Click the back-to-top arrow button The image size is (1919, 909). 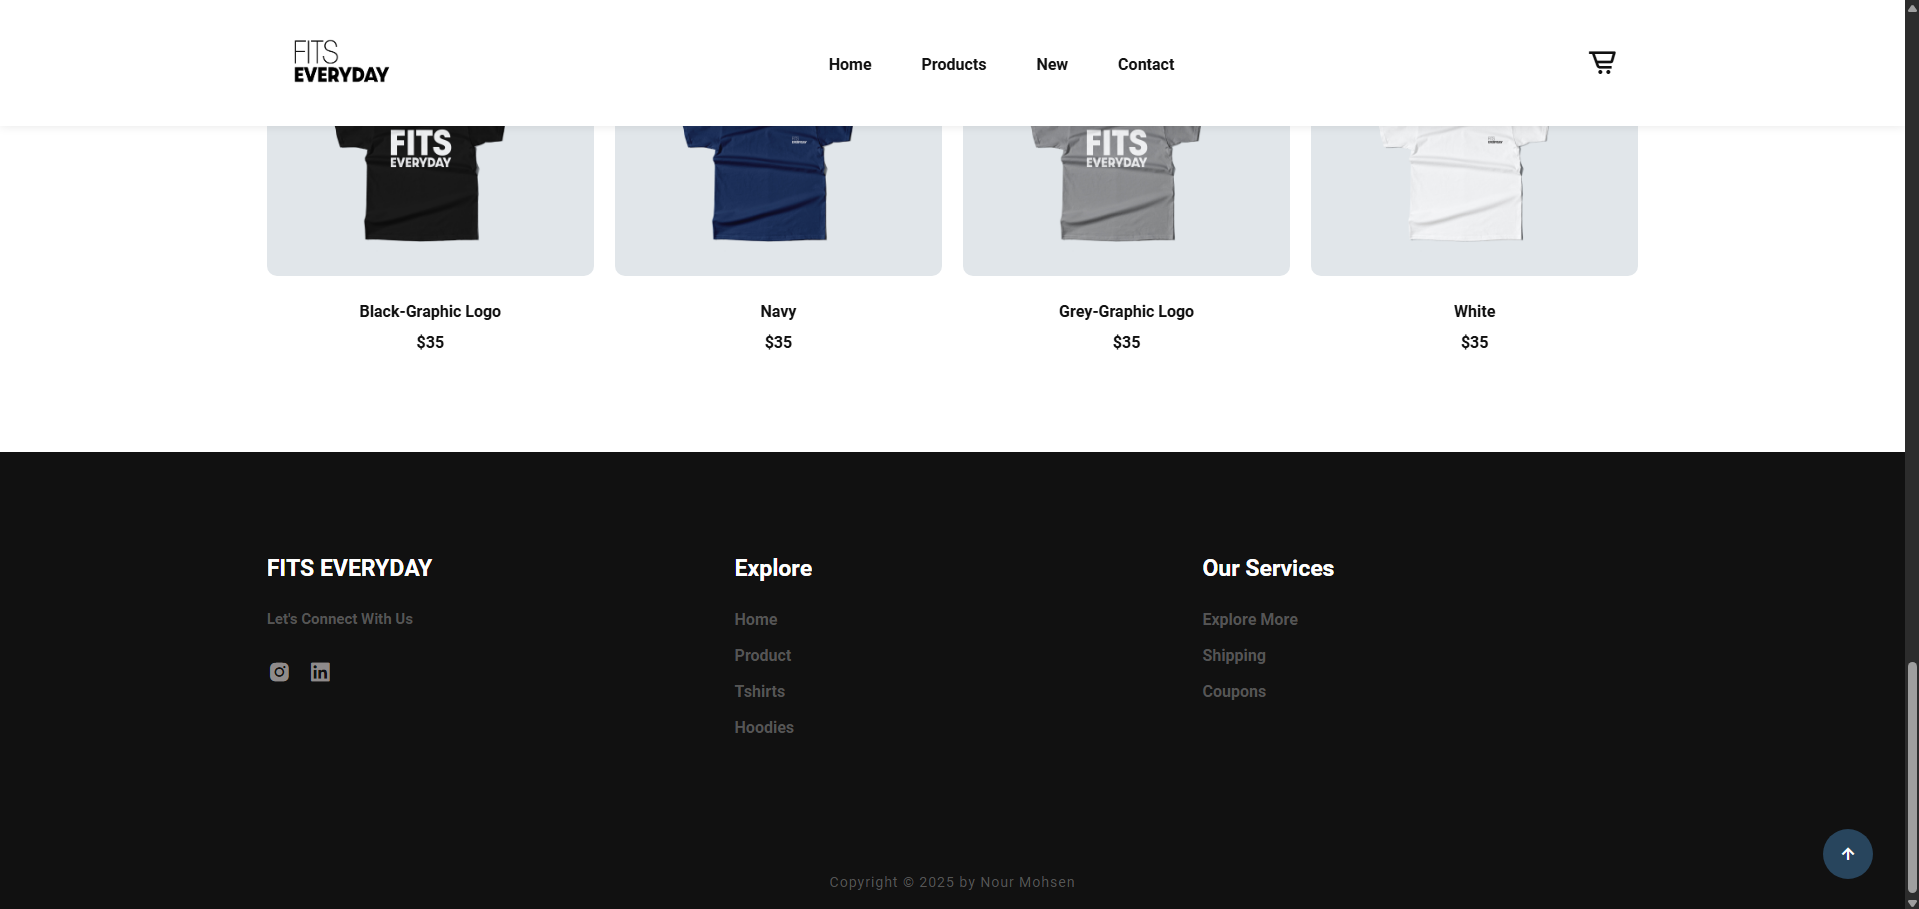pos(1847,854)
